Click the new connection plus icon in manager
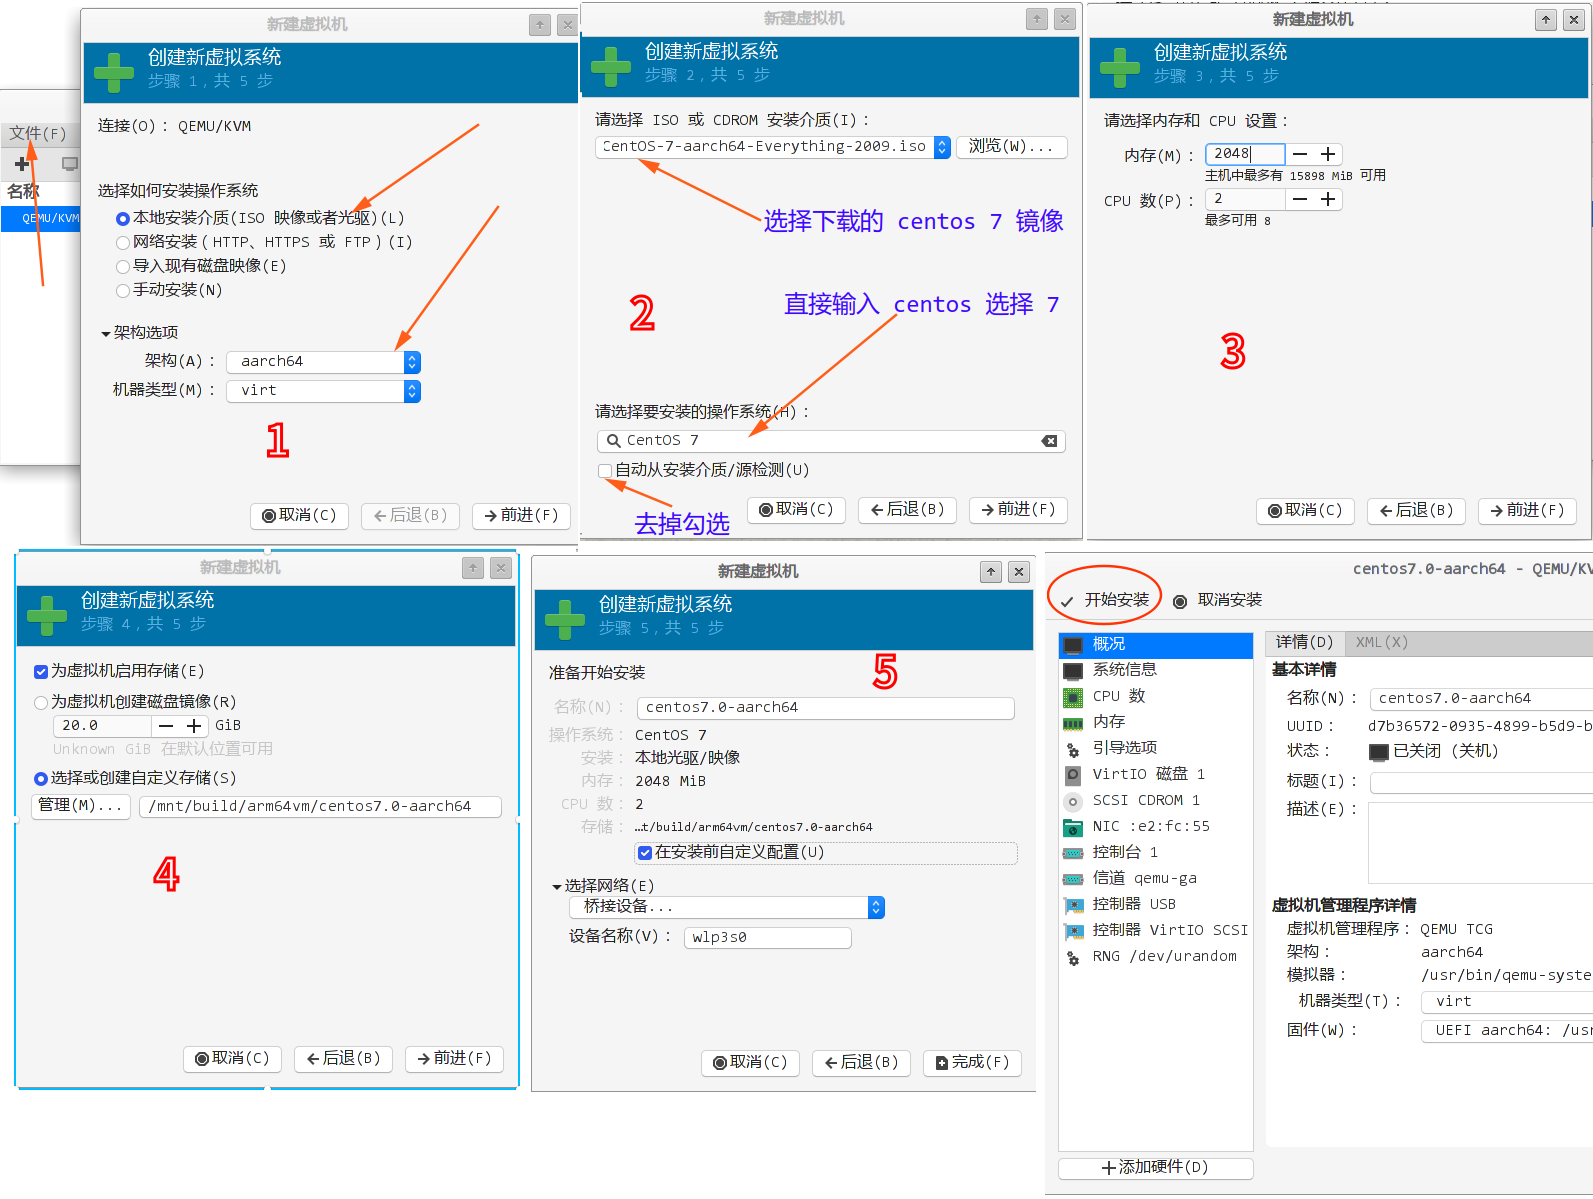1593x1199 pixels. coord(22,163)
